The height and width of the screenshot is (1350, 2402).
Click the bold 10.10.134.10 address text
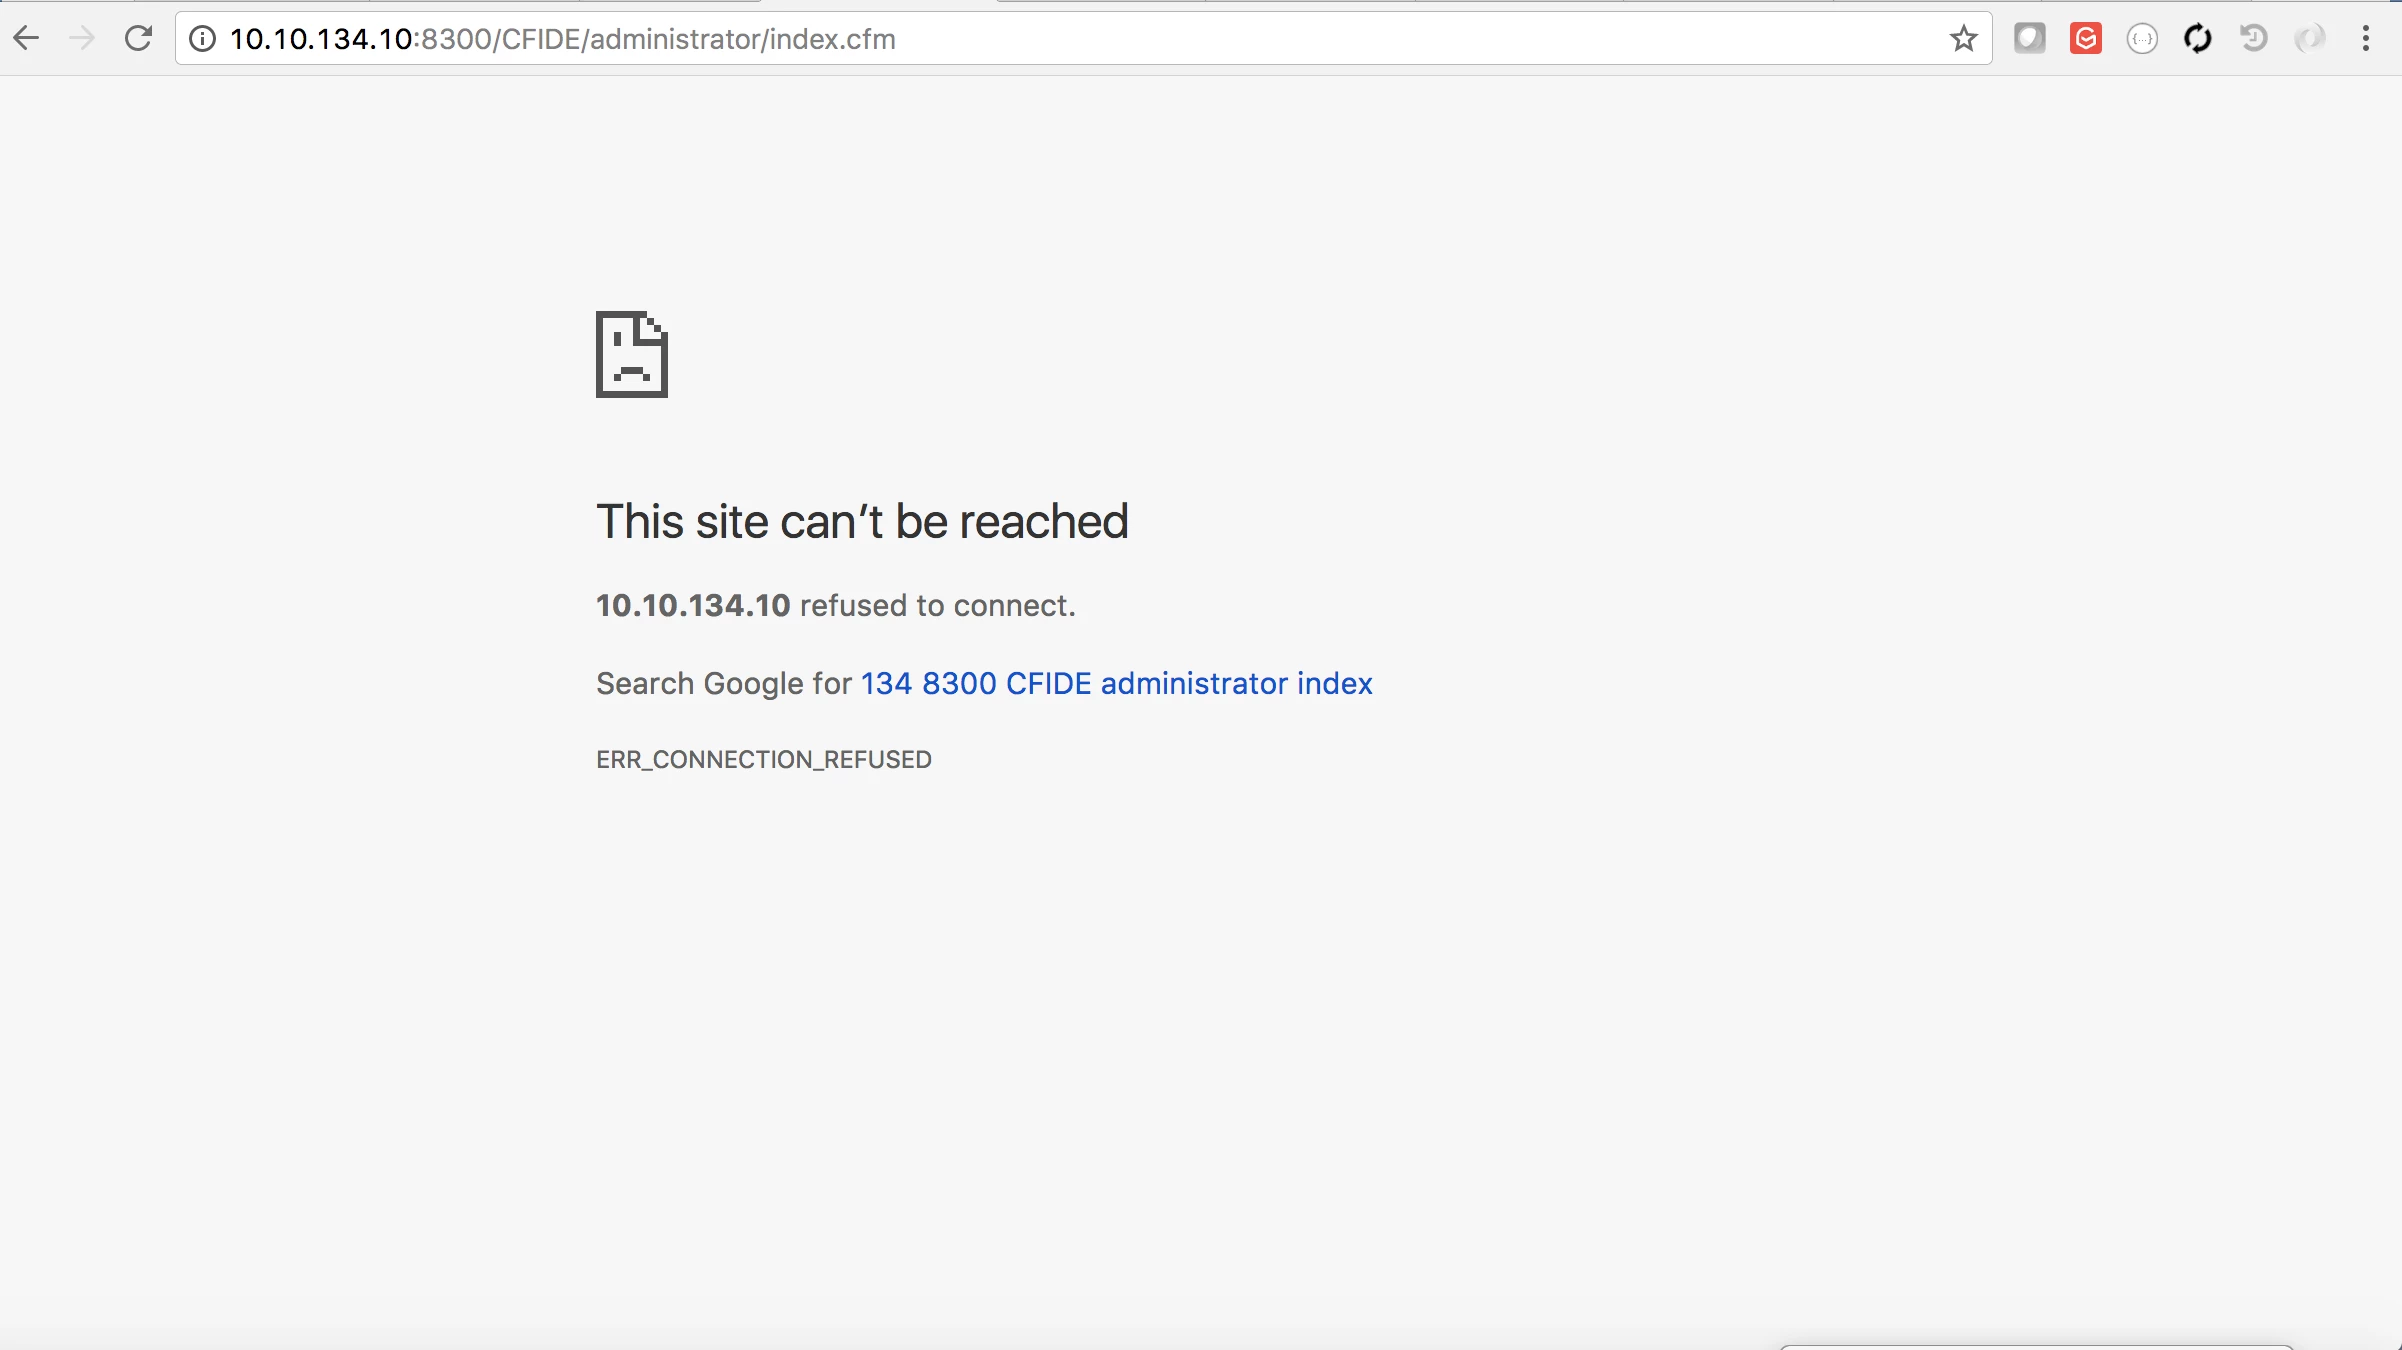point(693,606)
